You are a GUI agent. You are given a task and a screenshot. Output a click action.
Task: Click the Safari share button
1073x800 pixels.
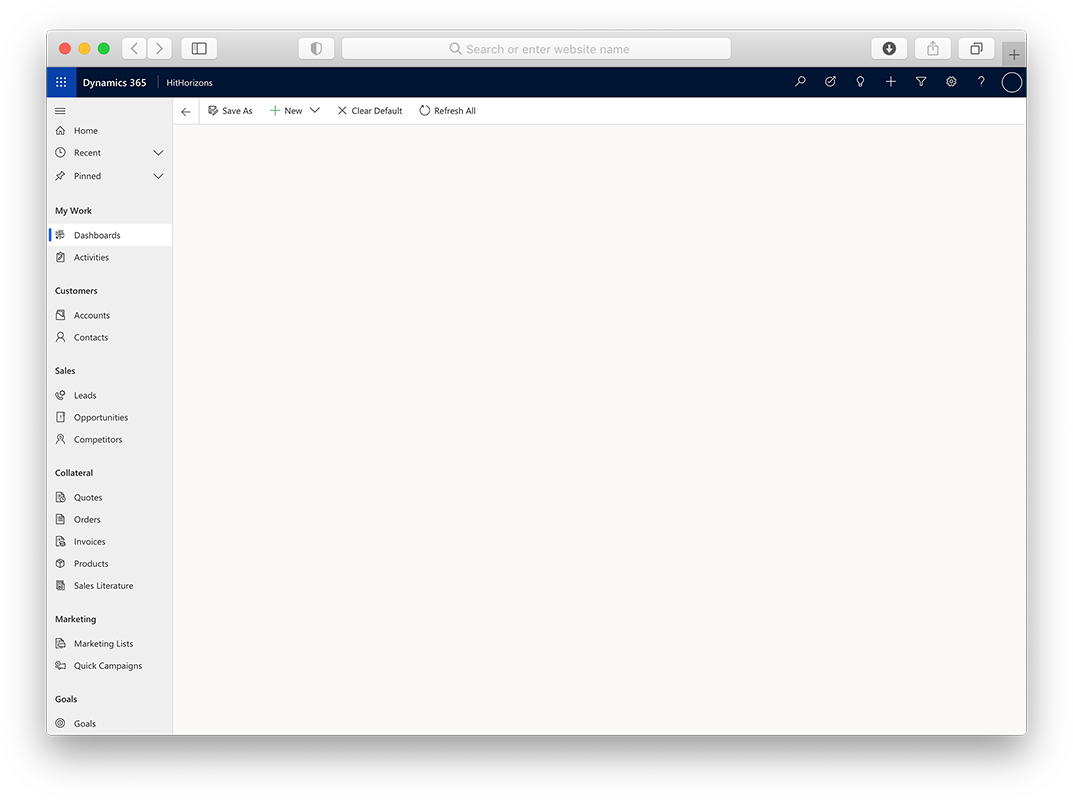pos(933,49)
